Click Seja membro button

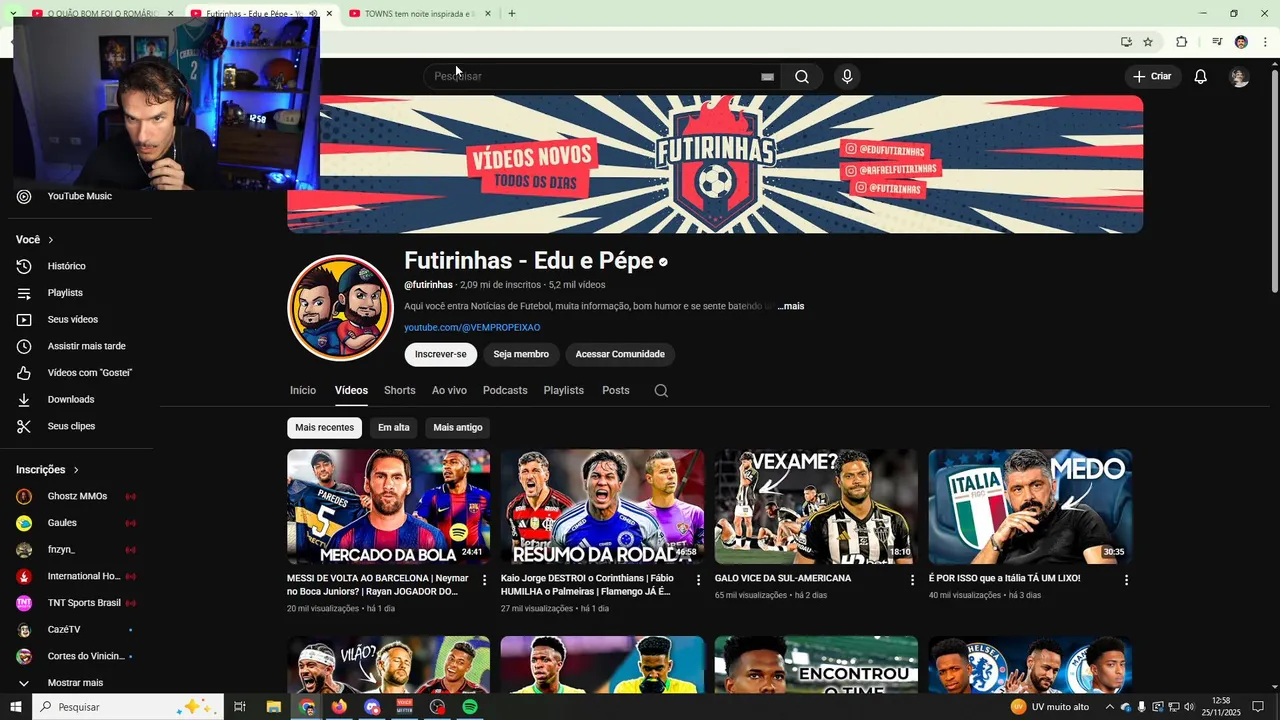click(x=521, y=355)
